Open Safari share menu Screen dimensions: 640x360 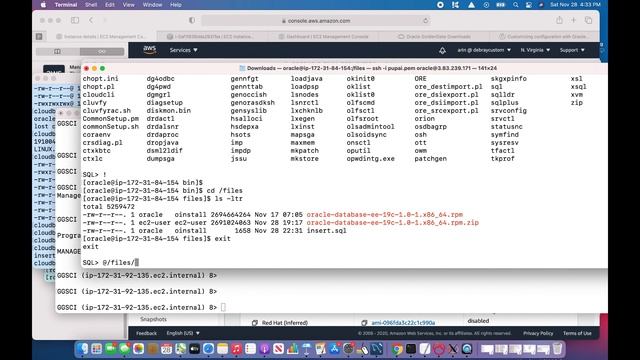click(559, 20)
